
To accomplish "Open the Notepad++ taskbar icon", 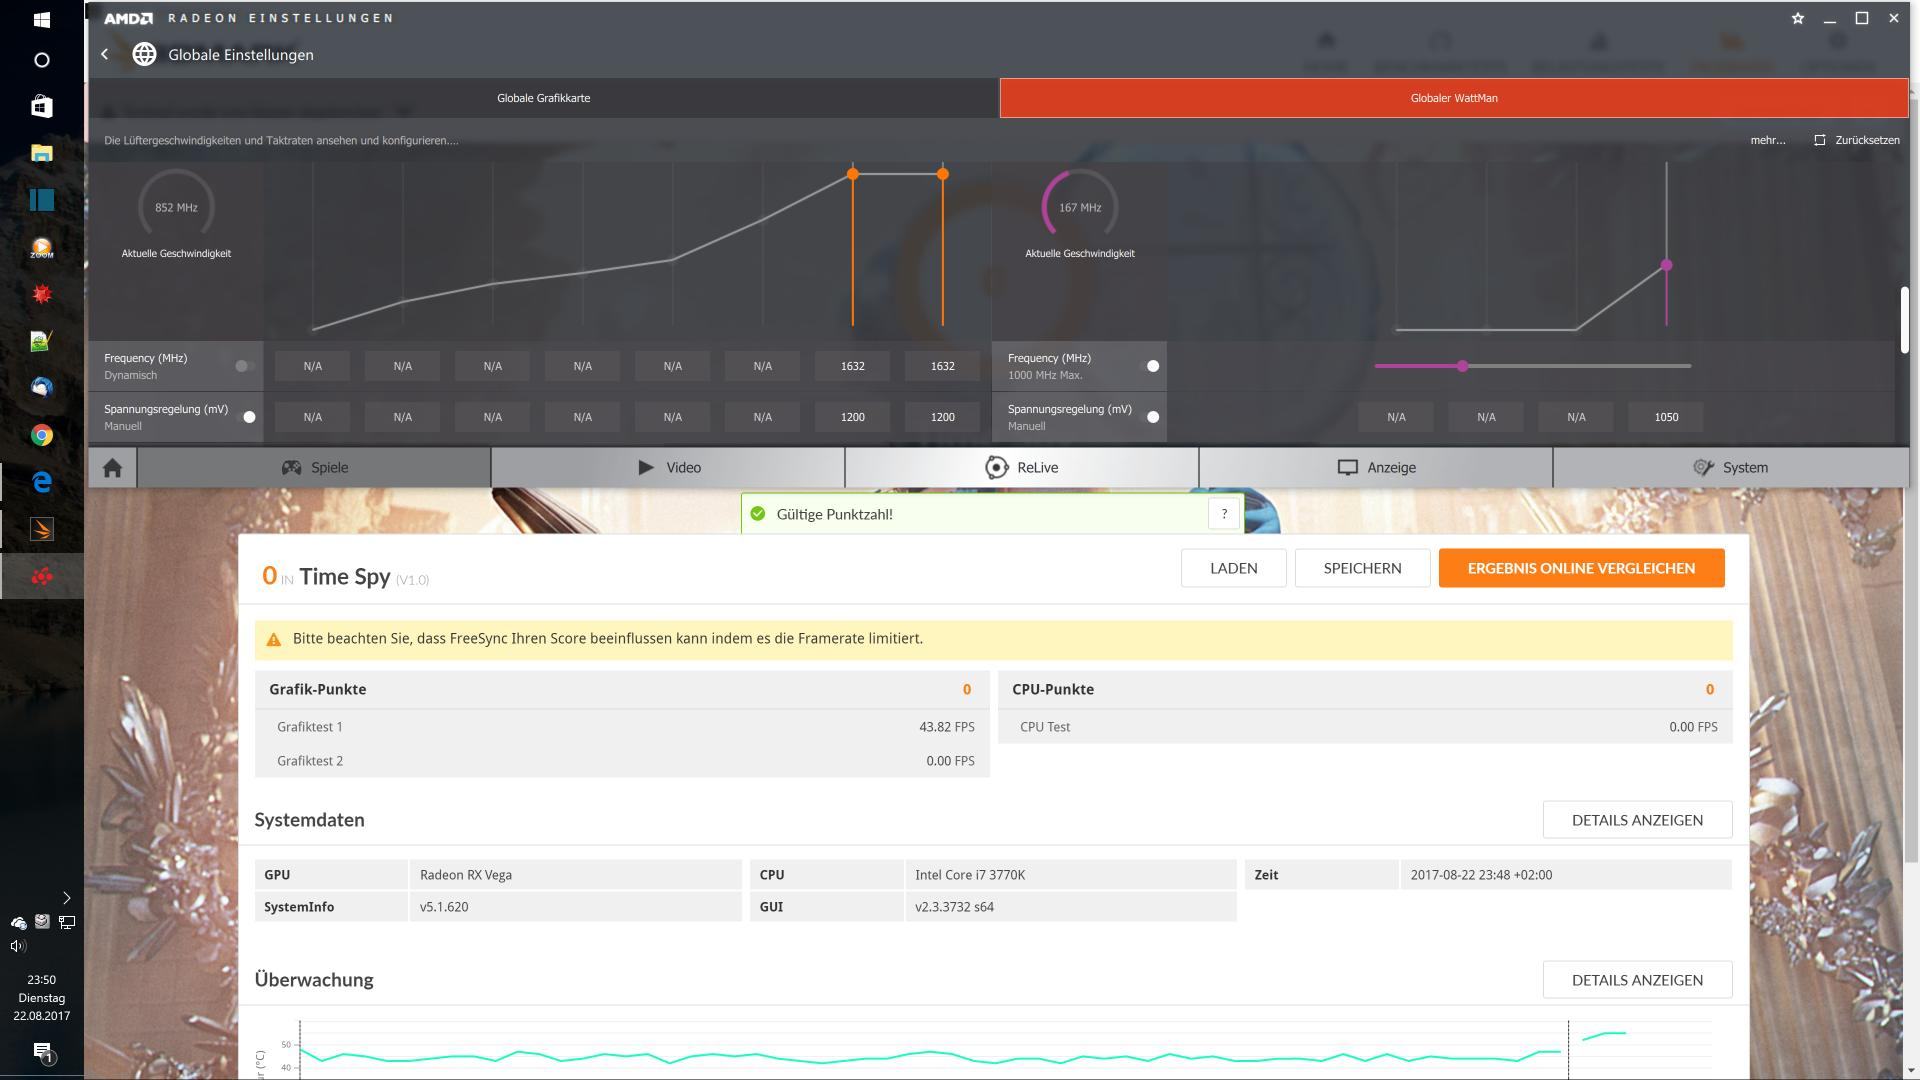I will coord(41,341).
